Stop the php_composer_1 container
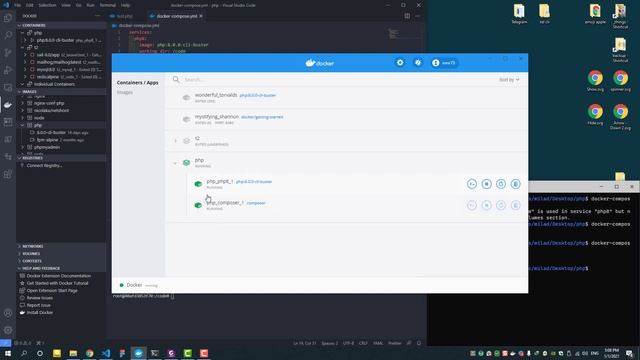Image resolution: width=640 pixels, height=360 pixels. [487, 205]
